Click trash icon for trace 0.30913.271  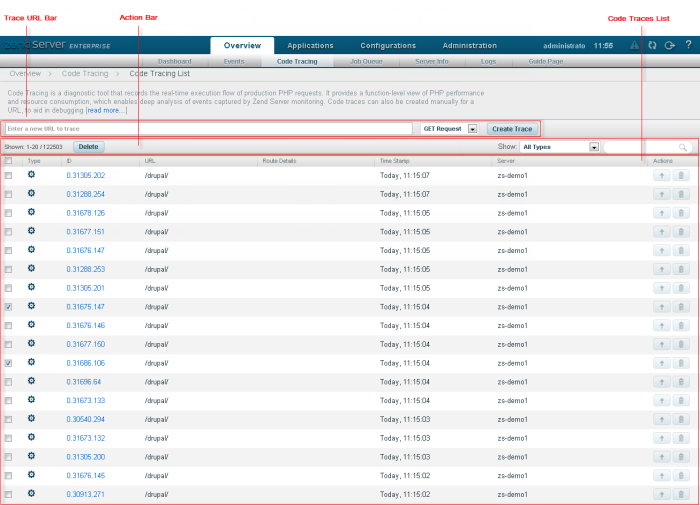click(x=681, y=494)
